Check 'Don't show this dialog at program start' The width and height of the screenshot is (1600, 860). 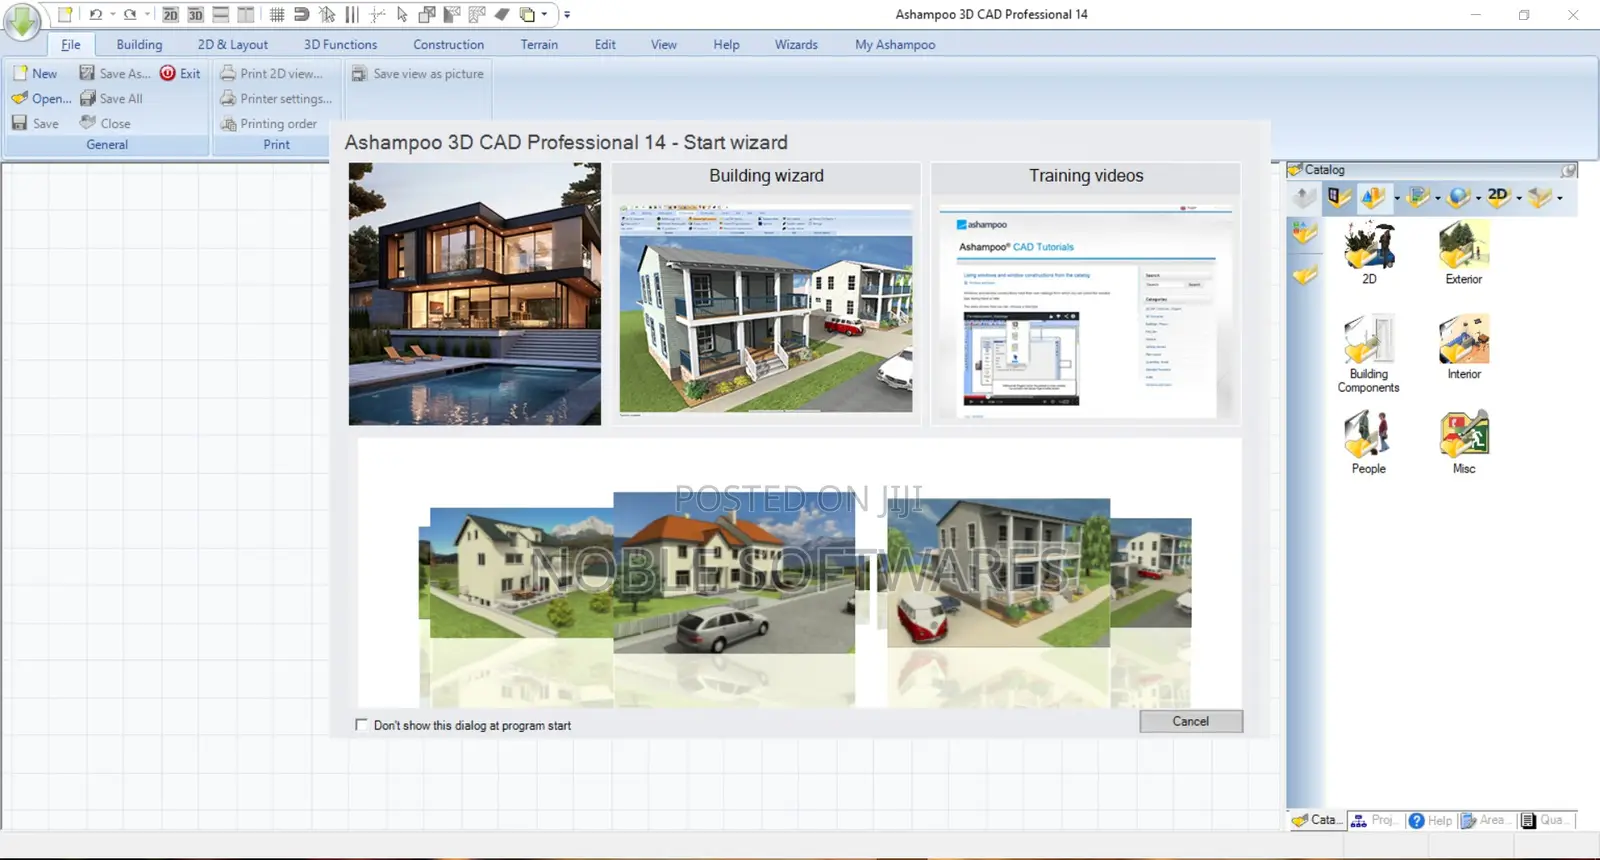(x=361, y=724)
